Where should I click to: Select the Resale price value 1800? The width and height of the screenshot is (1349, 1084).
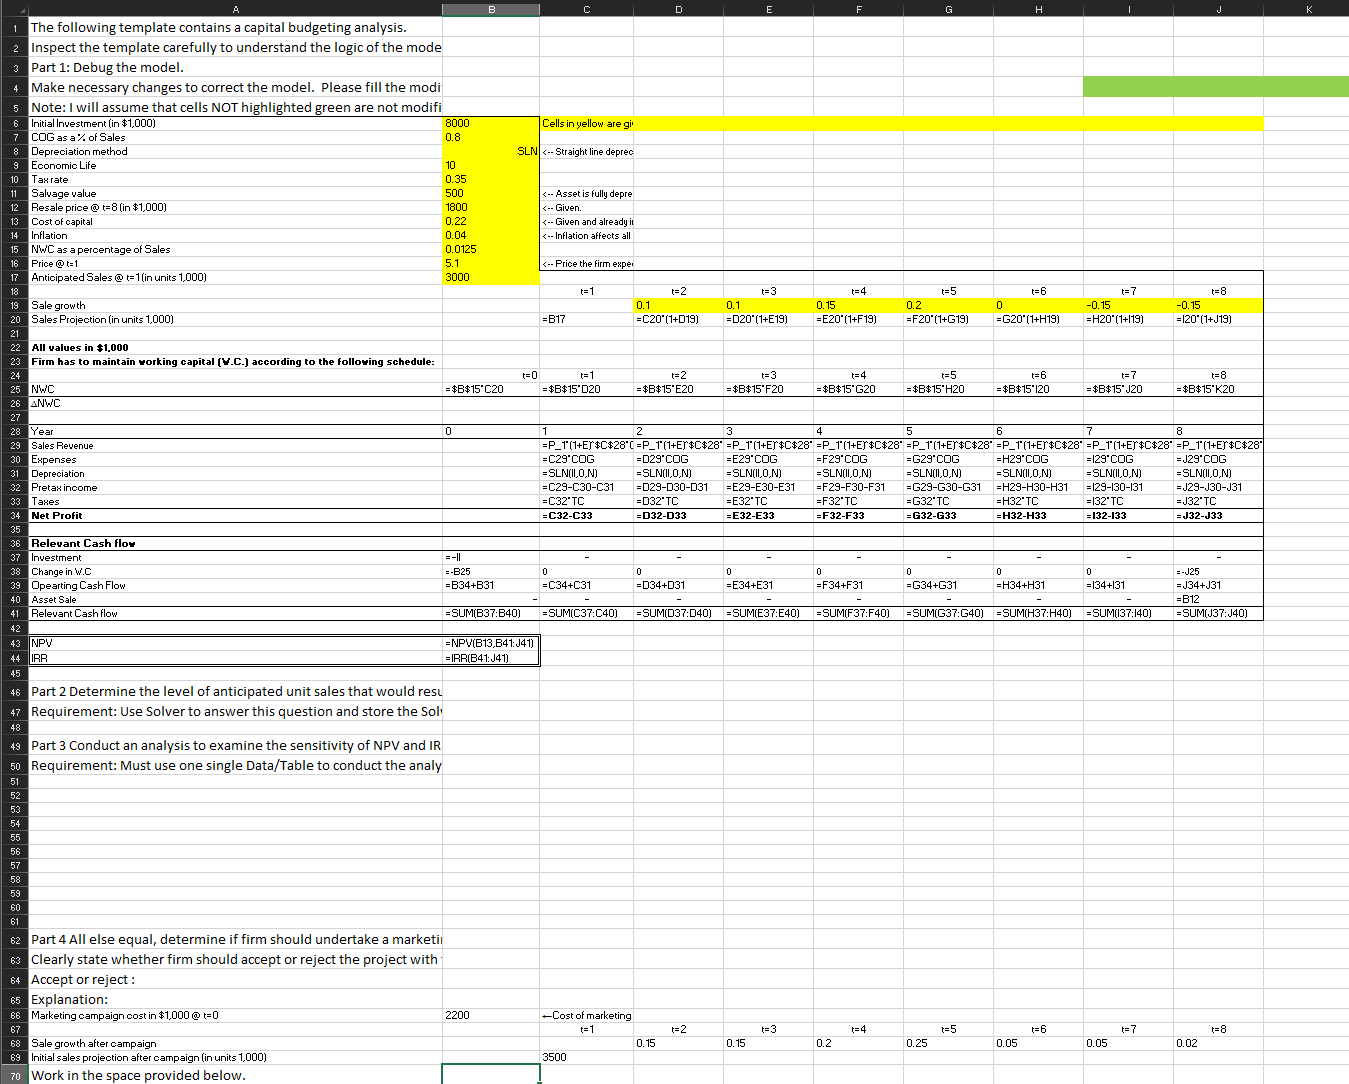point(491,207)
